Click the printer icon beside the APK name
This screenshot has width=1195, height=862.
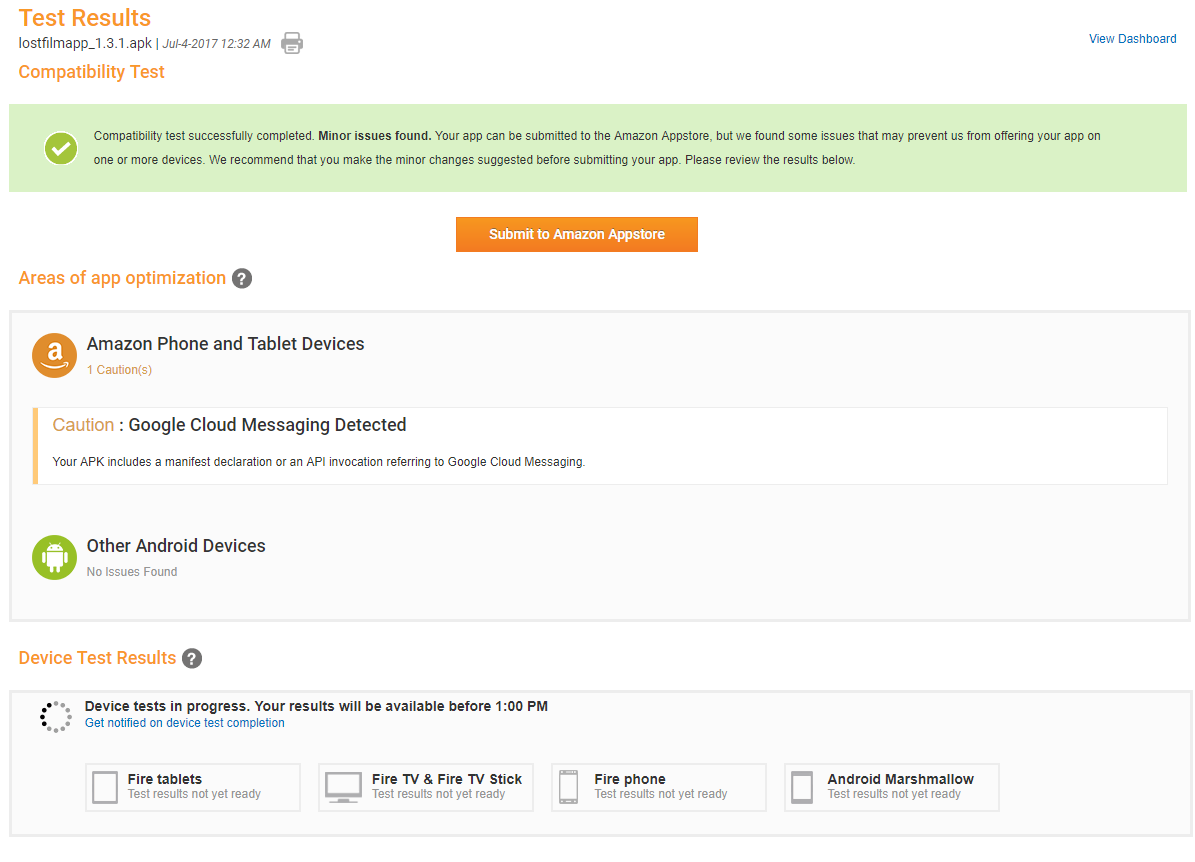pos(291,43)
